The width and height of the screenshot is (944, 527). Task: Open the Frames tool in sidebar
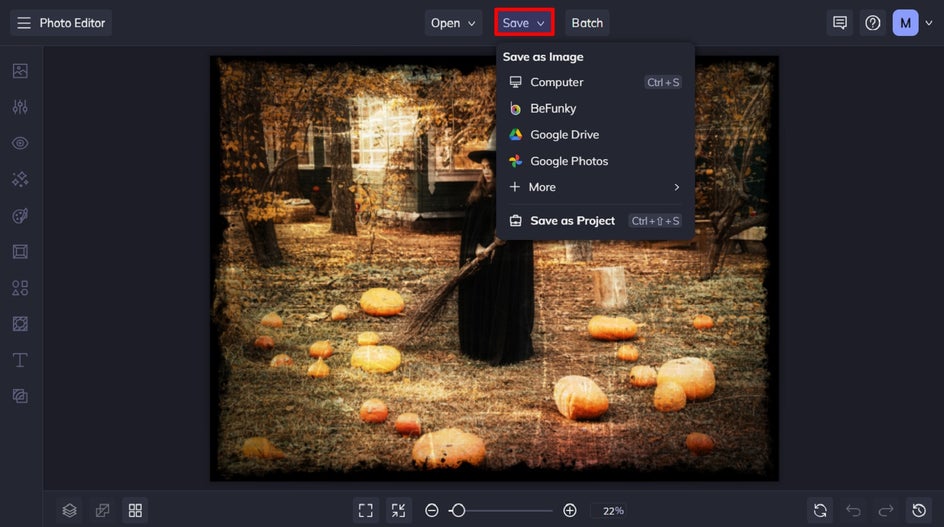click(20, 252)
